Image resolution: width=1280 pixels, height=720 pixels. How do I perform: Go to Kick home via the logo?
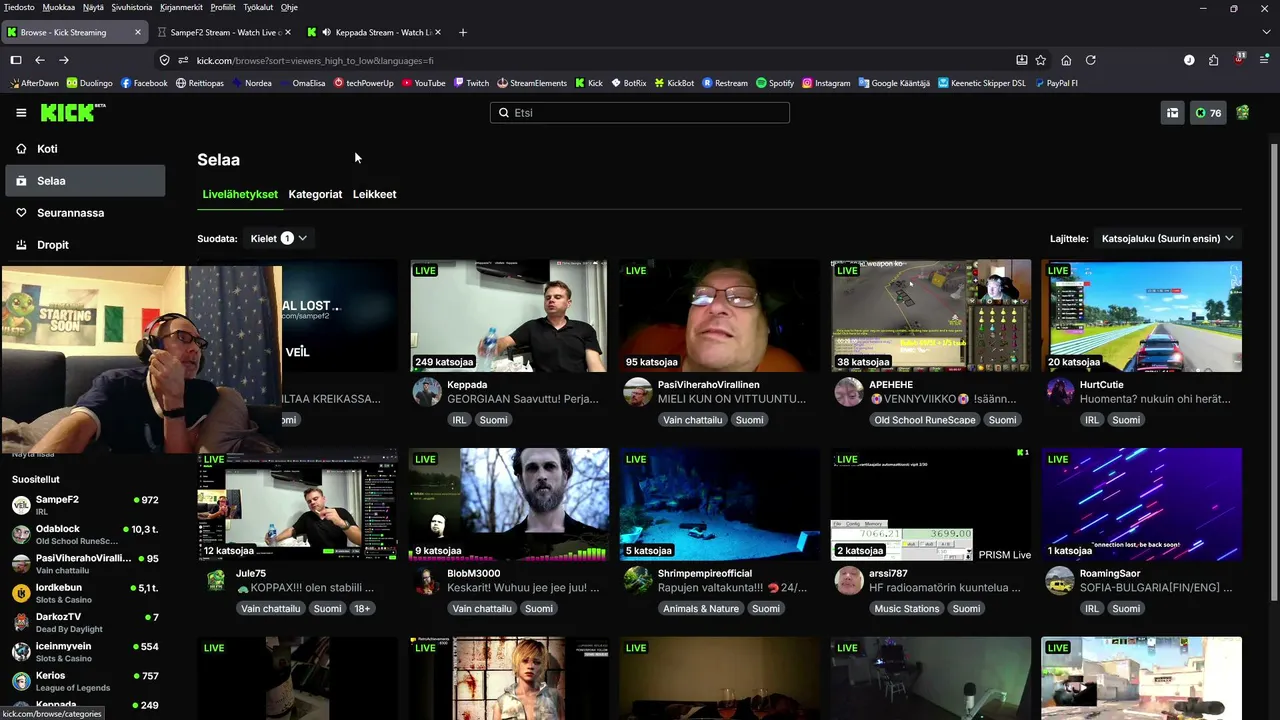point(73,112)
